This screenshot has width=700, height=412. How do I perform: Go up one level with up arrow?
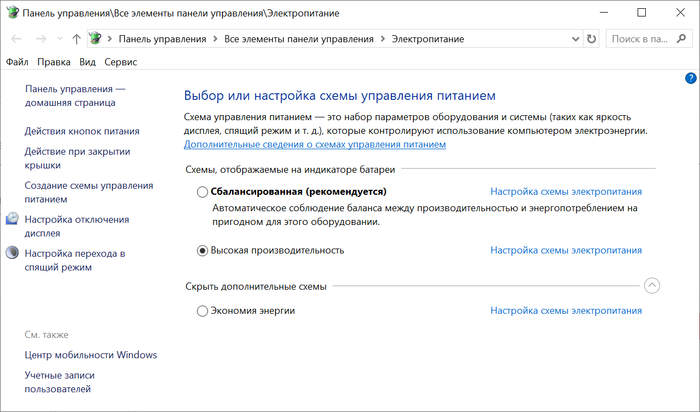point(77,39)
